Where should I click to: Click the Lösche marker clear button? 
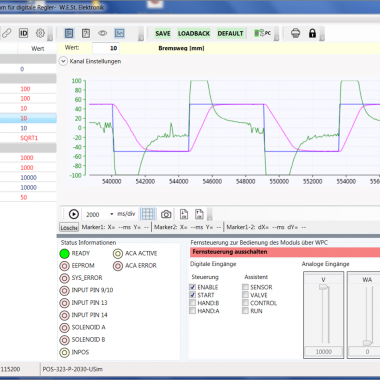[69, 227]
